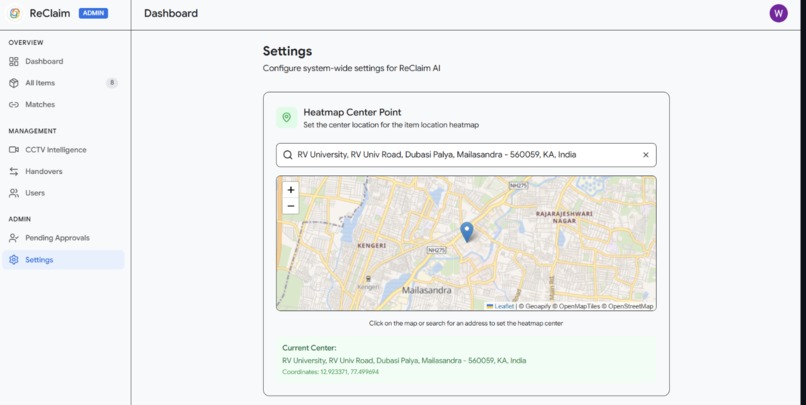Click the ReClaim logo icon
Screen dimensions: 806x405
tap(15, 13)
